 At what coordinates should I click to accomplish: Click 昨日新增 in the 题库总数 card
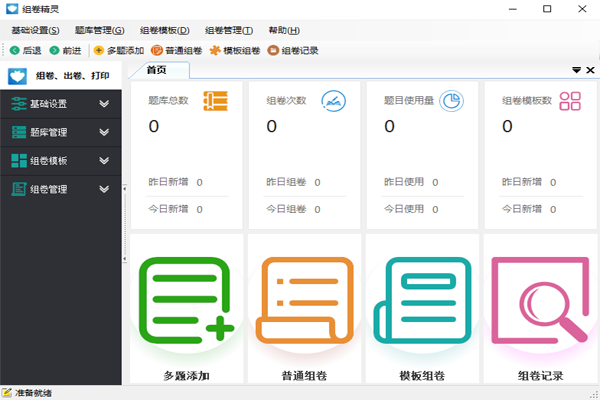coord(168,182)
